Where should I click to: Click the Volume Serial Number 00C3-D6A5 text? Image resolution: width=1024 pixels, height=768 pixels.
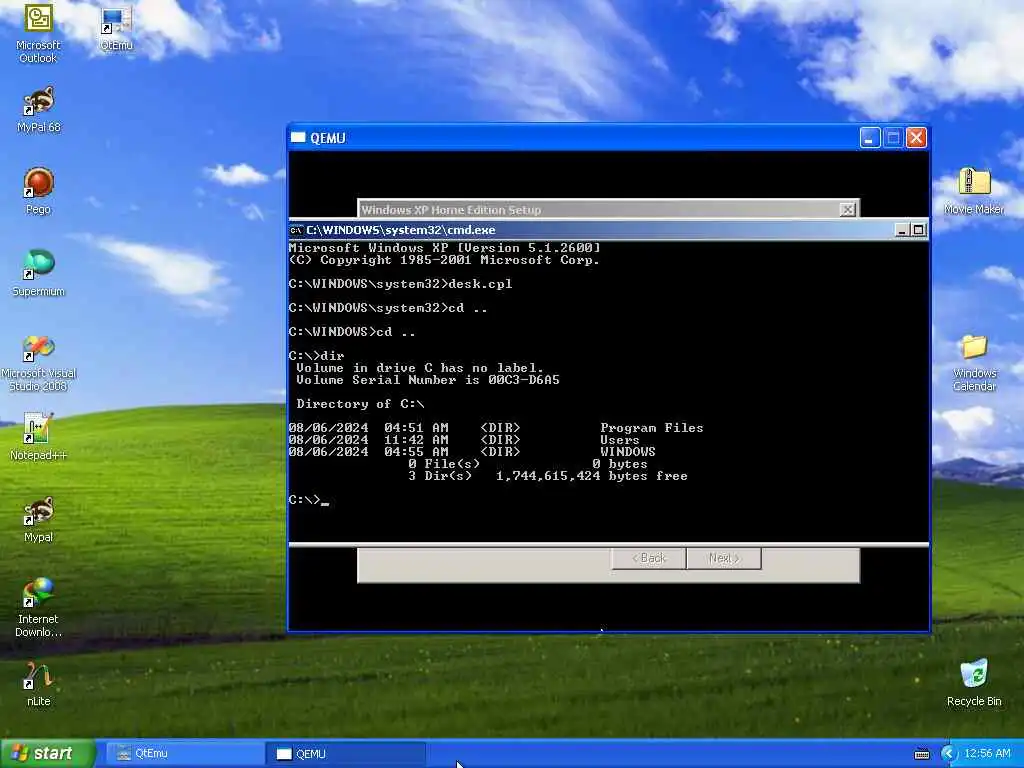428,379
